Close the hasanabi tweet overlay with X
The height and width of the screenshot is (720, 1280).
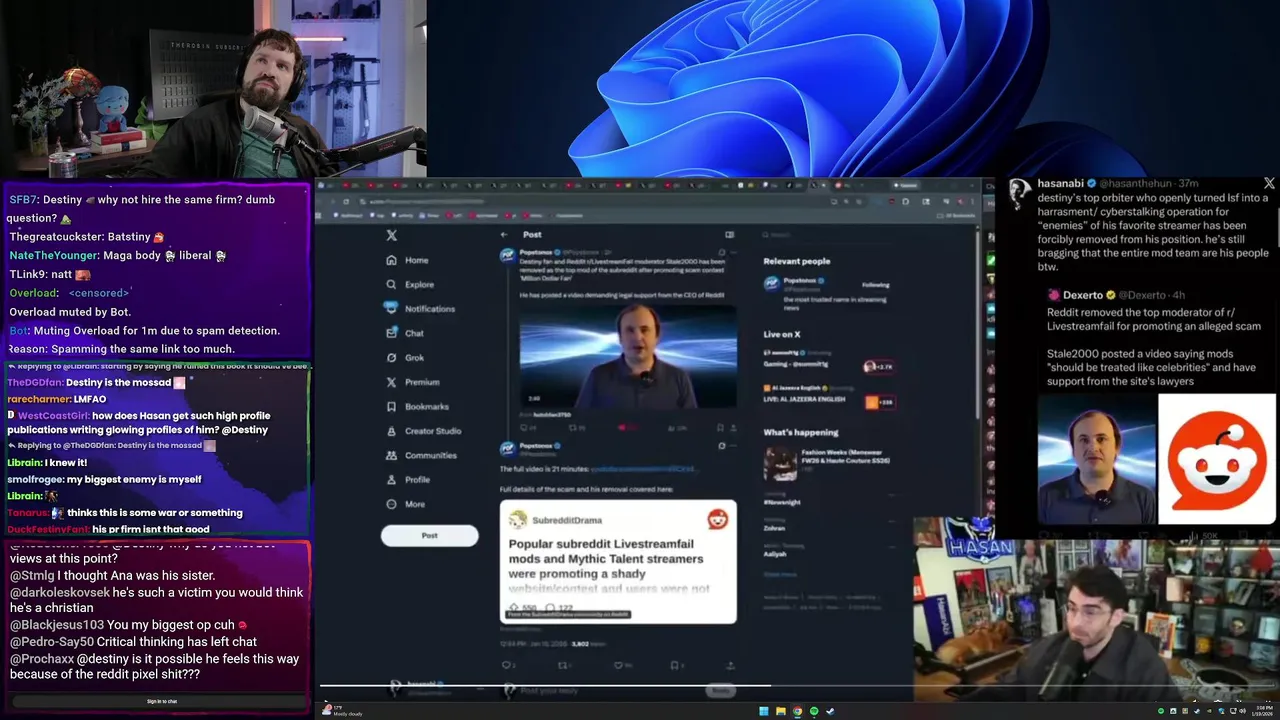pyautogui.click(x=1269, y=184)
